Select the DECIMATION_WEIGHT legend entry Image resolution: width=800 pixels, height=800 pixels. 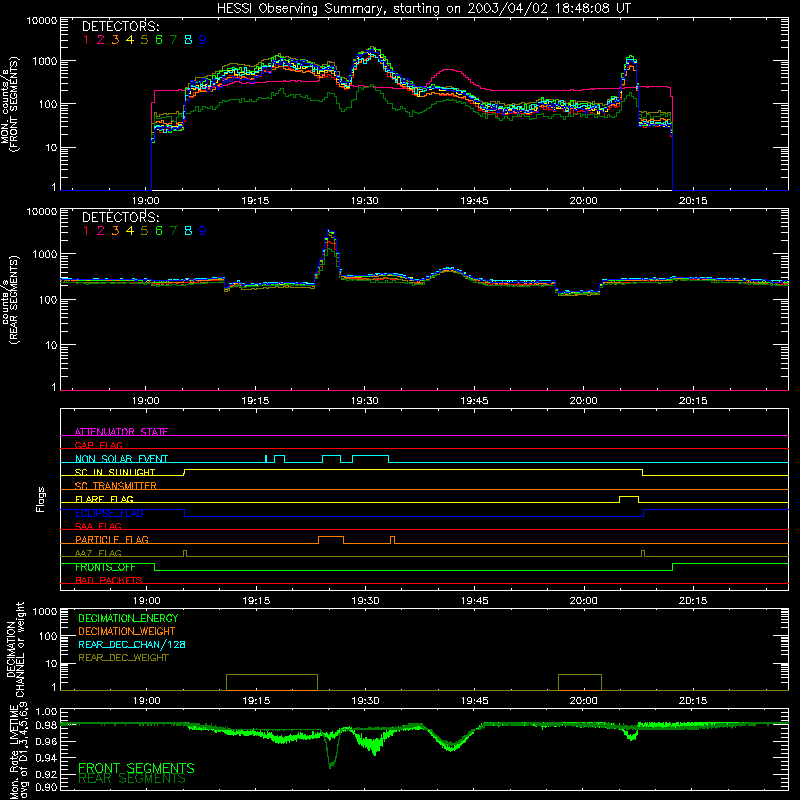[x=127, y=631]
